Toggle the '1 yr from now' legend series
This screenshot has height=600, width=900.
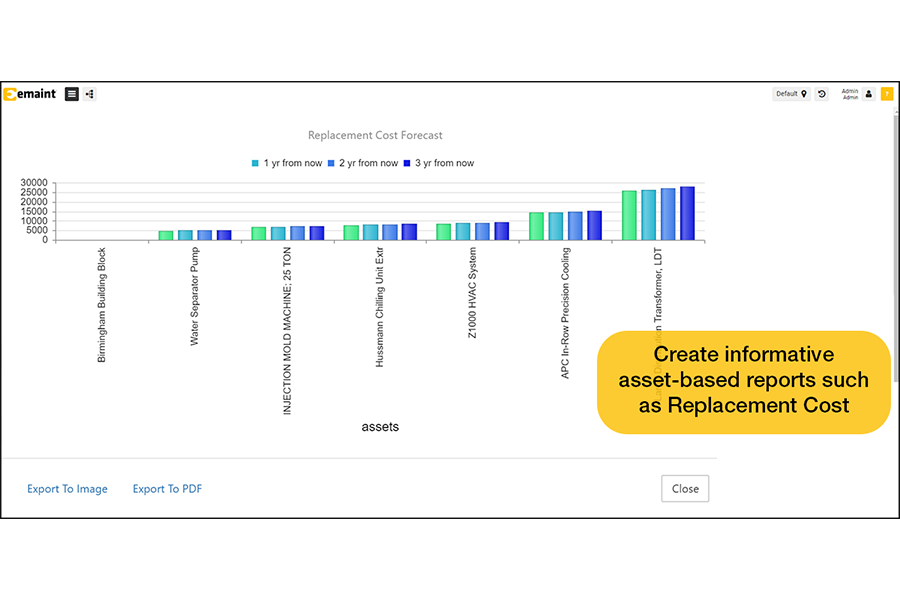click(x=287, y=163)
